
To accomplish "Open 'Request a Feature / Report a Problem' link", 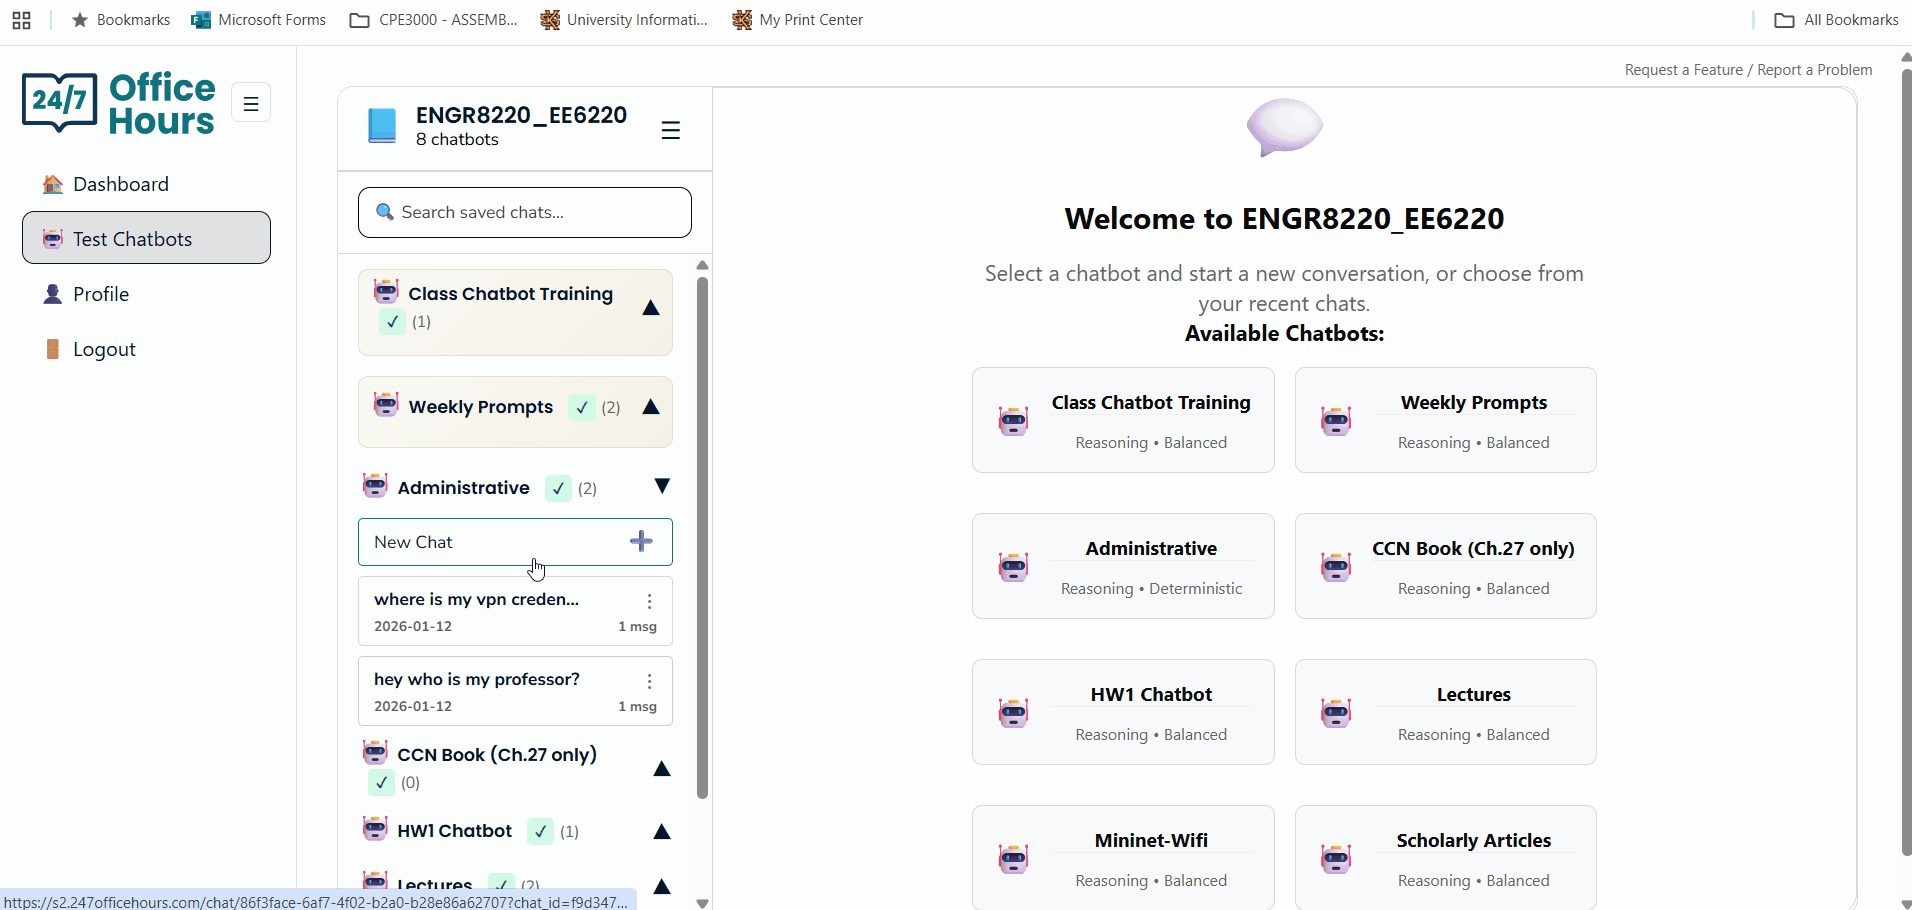I will [1747, 69].
